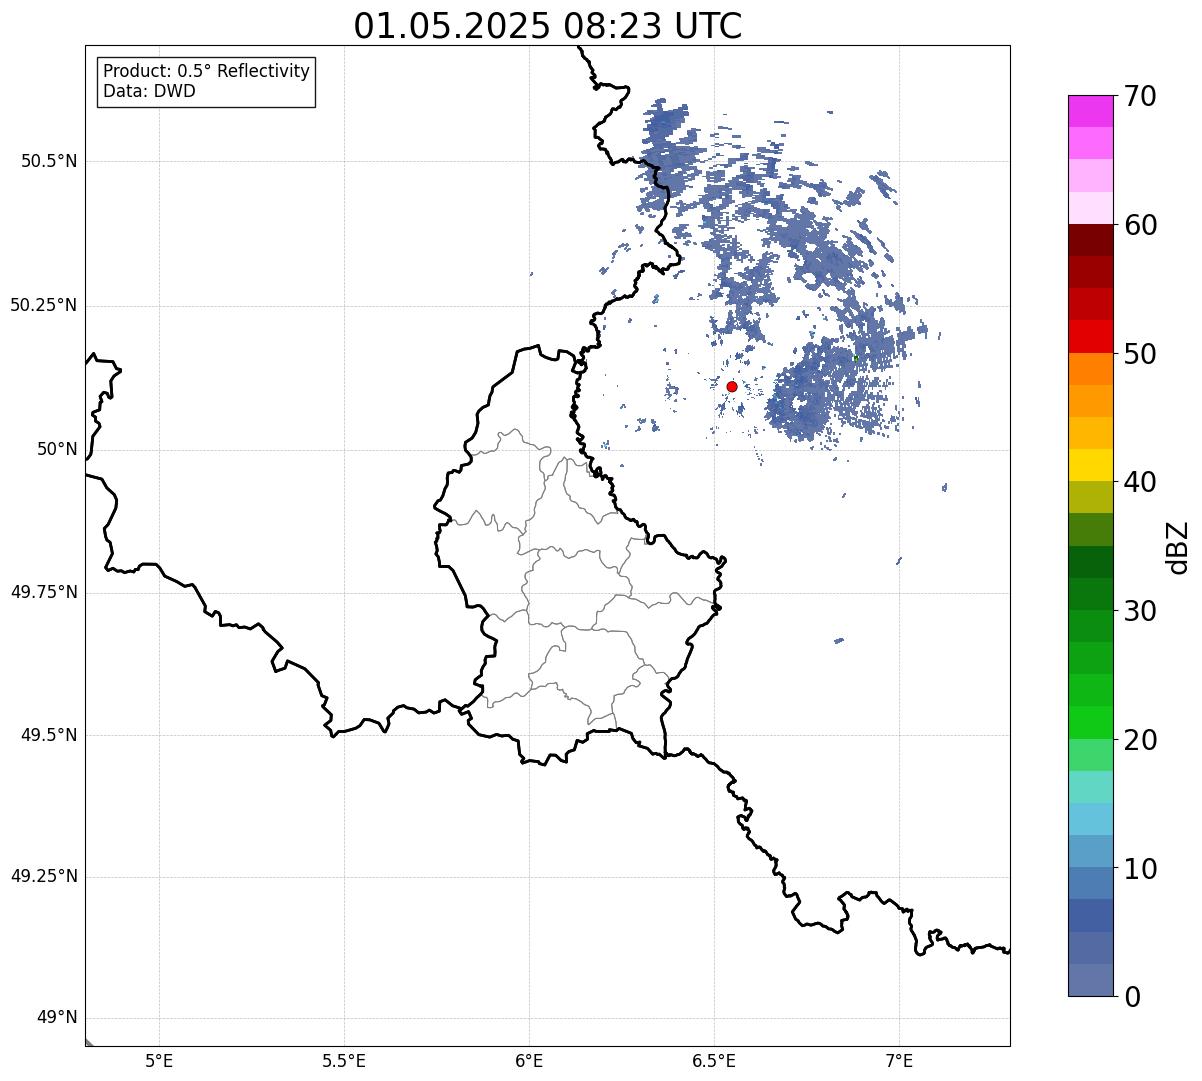
Task: Select the yellow colorbar swatch above 40 tick
Action: [1090, 465]
